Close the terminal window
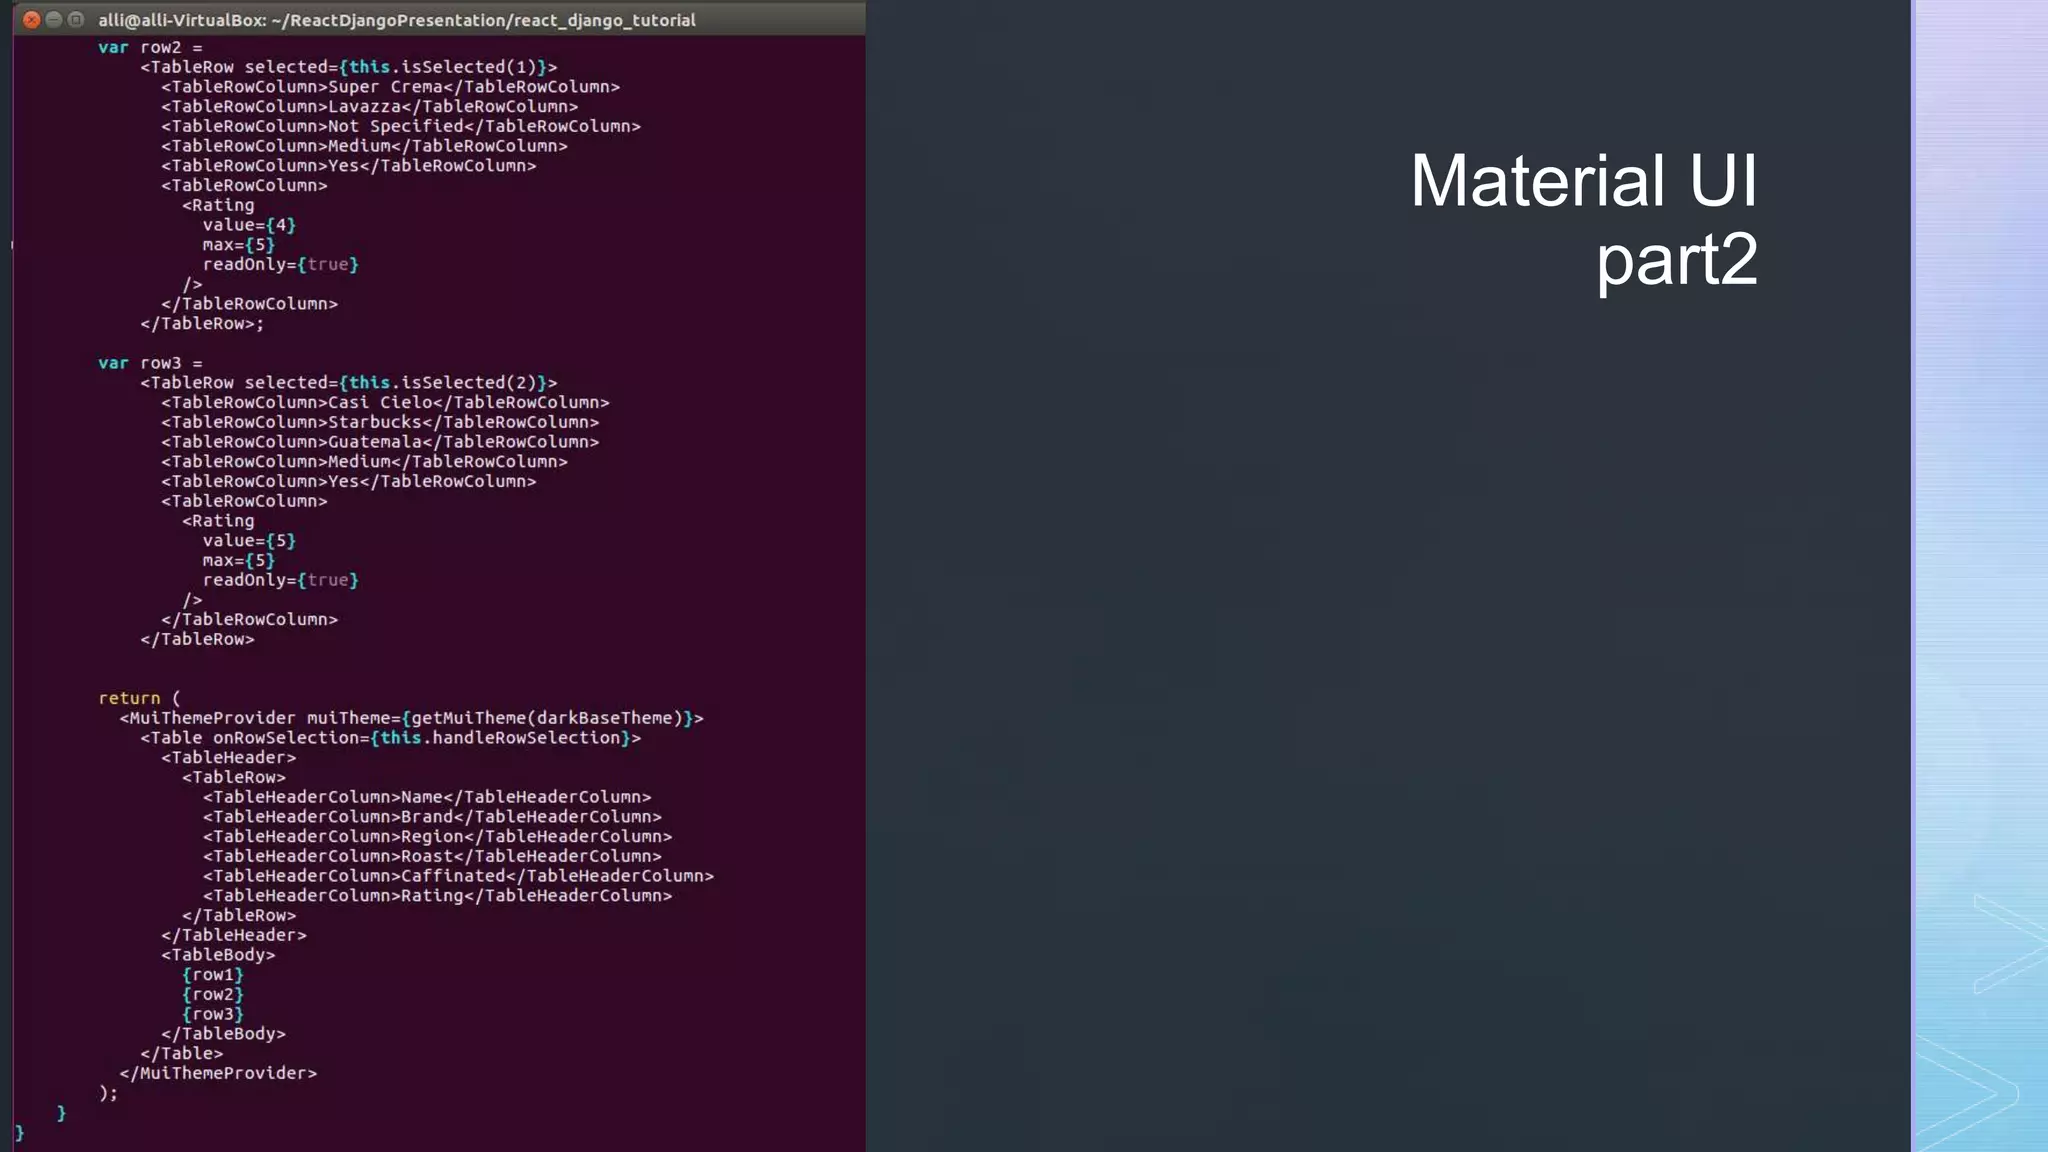Screen dimensions: 2048x1152 31,20
